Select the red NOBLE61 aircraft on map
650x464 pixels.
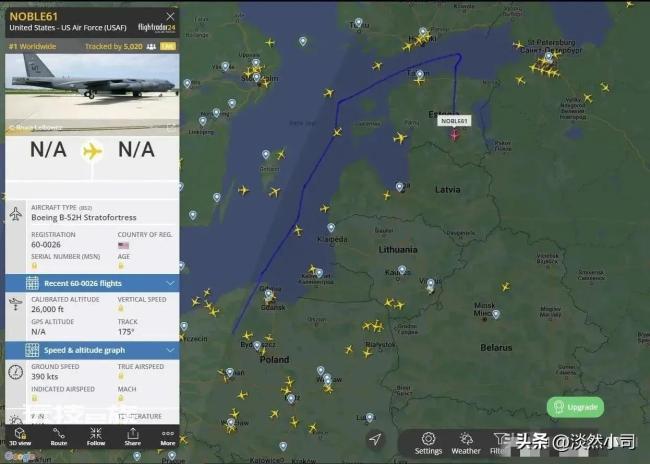click(x=454, y=135)
